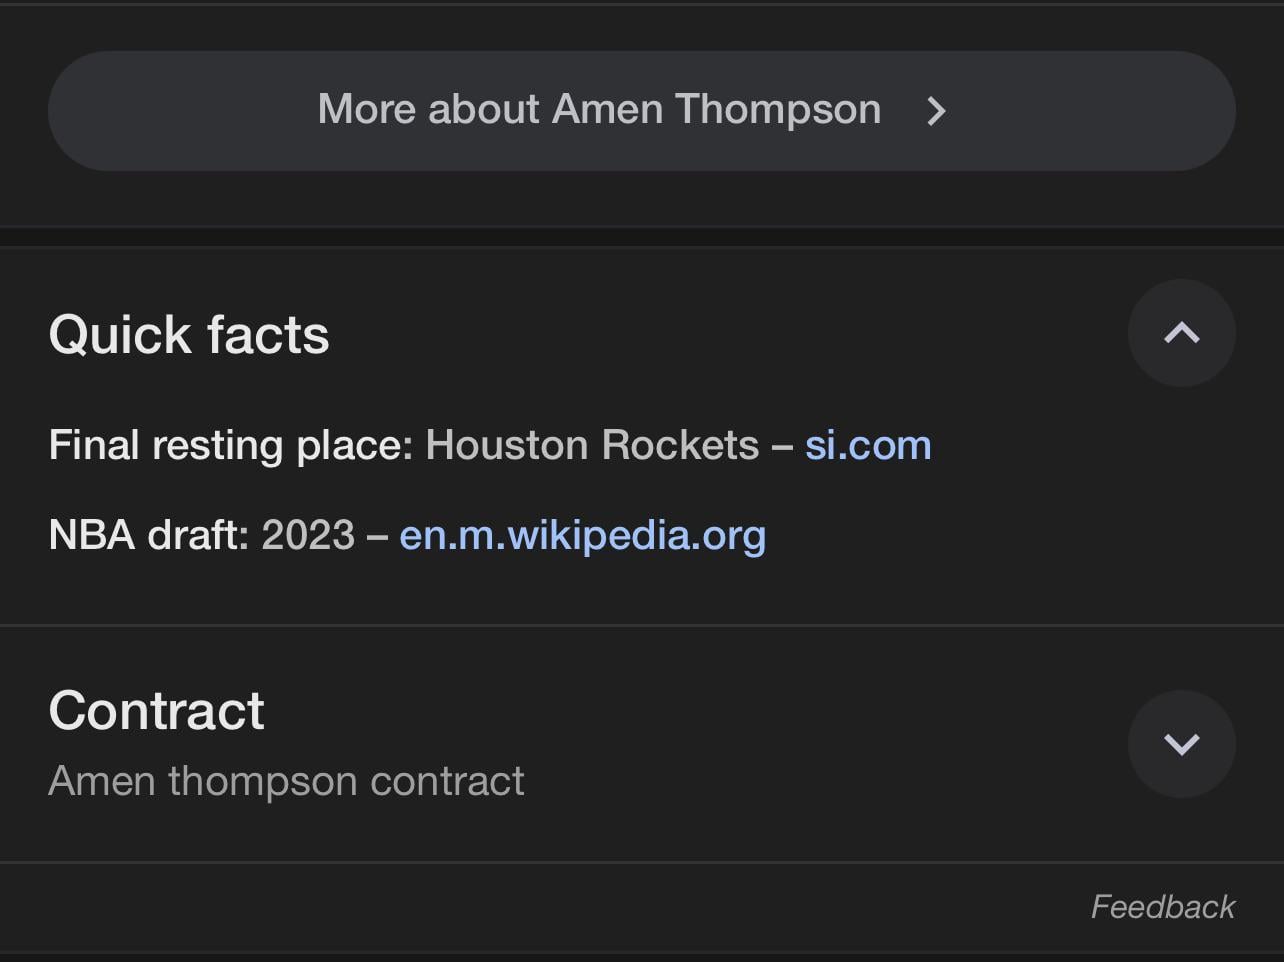The width and height of the screenshot is (1284, 962).
Task: Click the Quick facts heading
Action: [189, 334]
